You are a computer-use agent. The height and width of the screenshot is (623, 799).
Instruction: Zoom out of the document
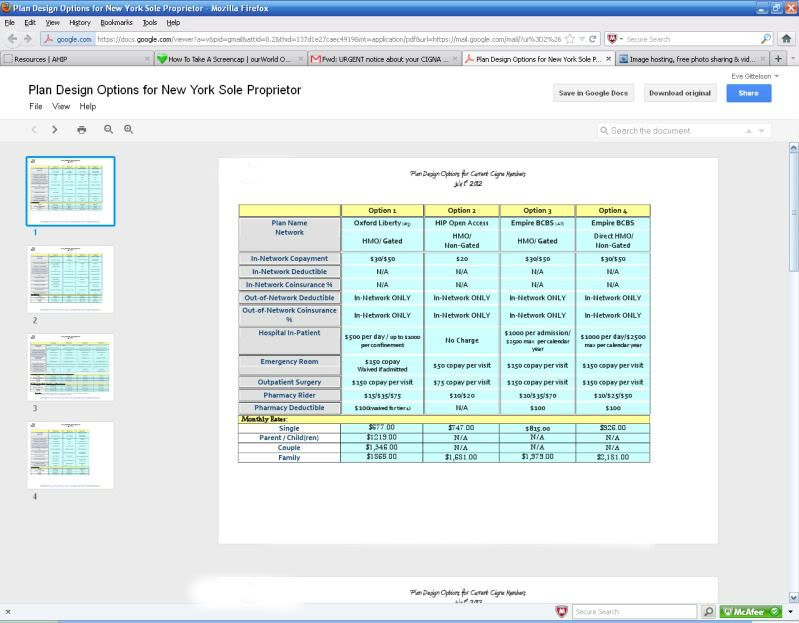[108, 129]
